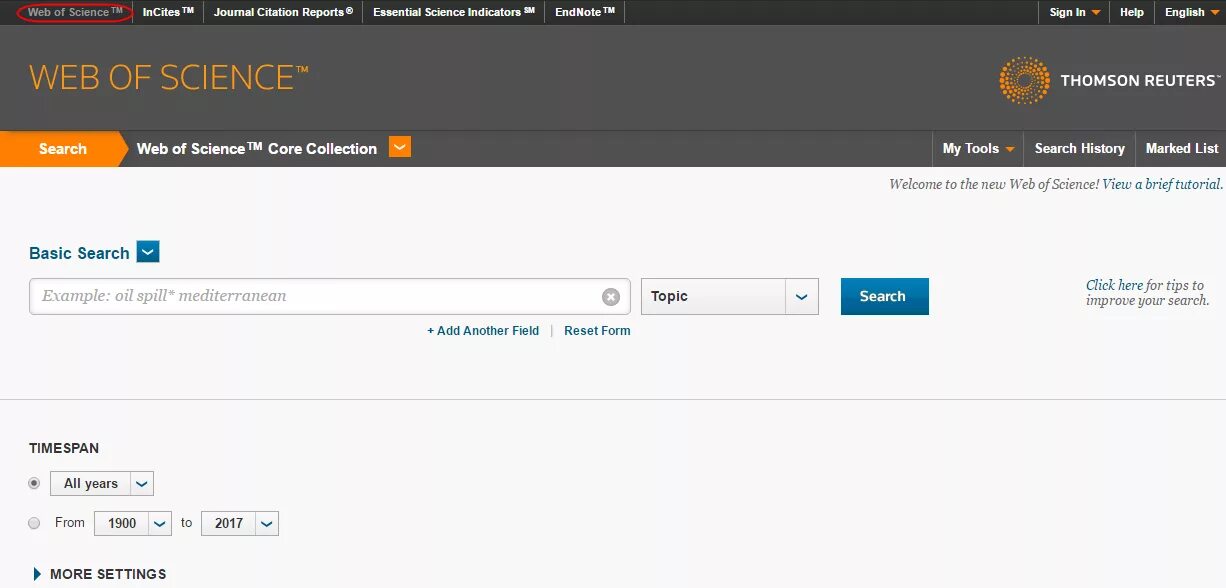Expand MORE SETTINGS section
1226x588 pixels.
[x=100, y=574]
